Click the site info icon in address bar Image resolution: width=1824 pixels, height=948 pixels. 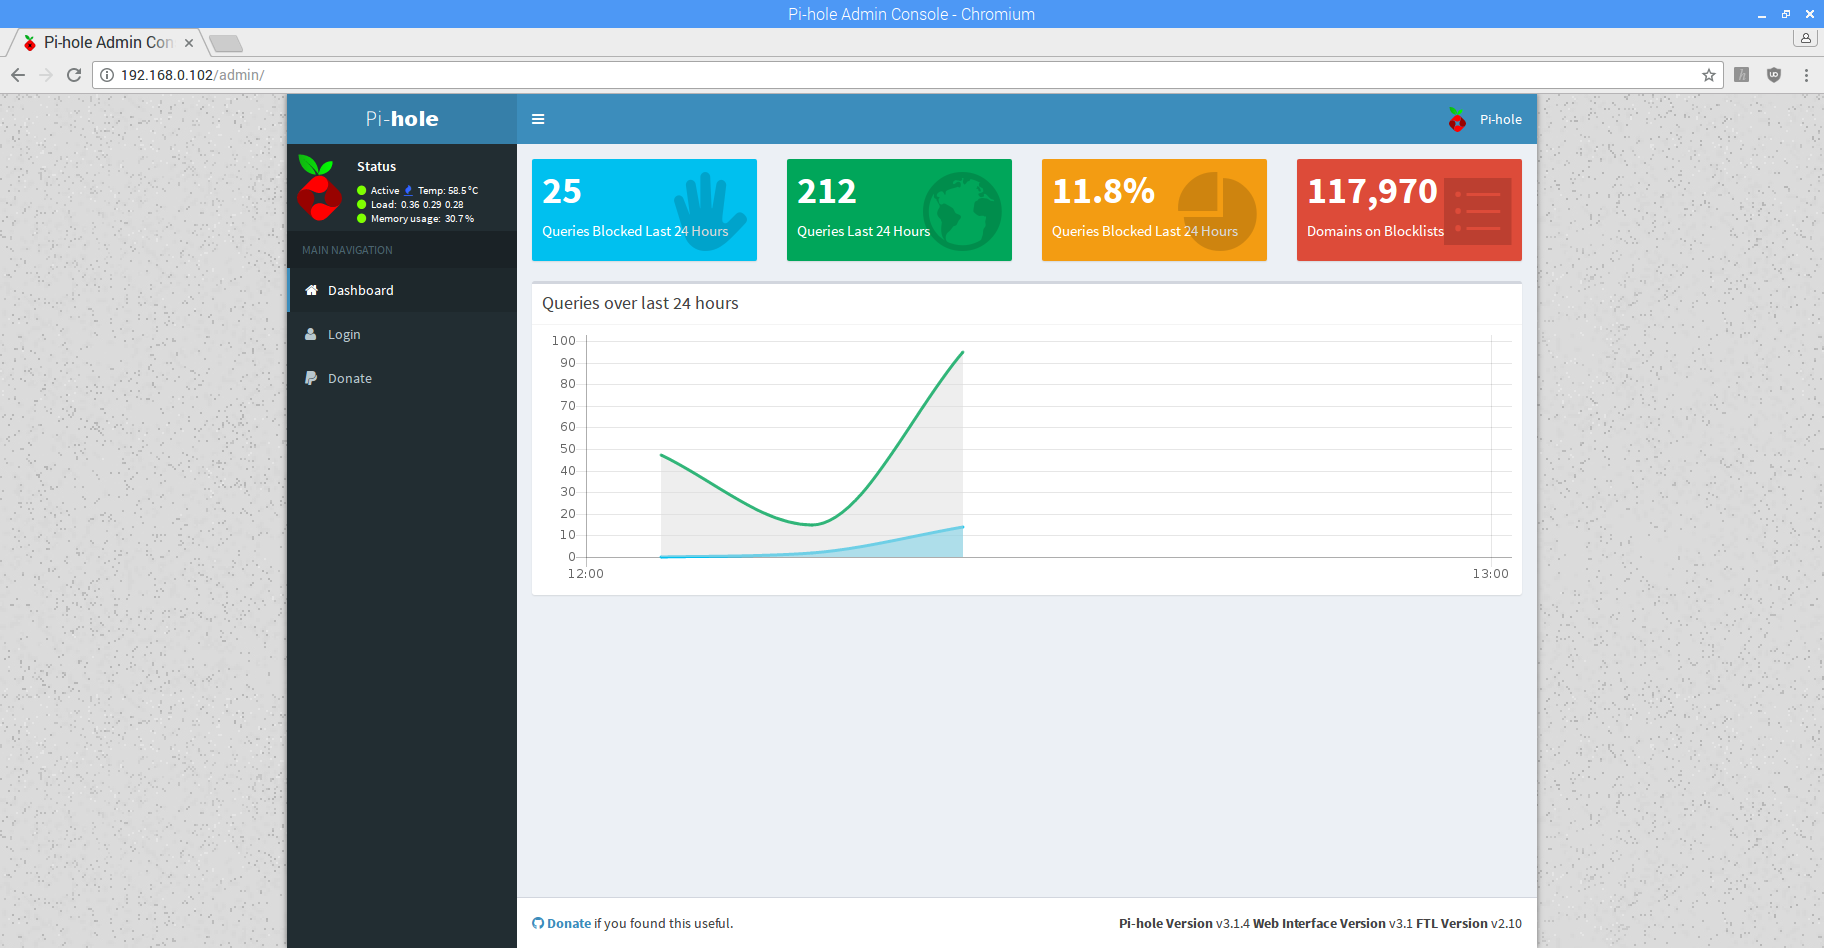(107, 75)
